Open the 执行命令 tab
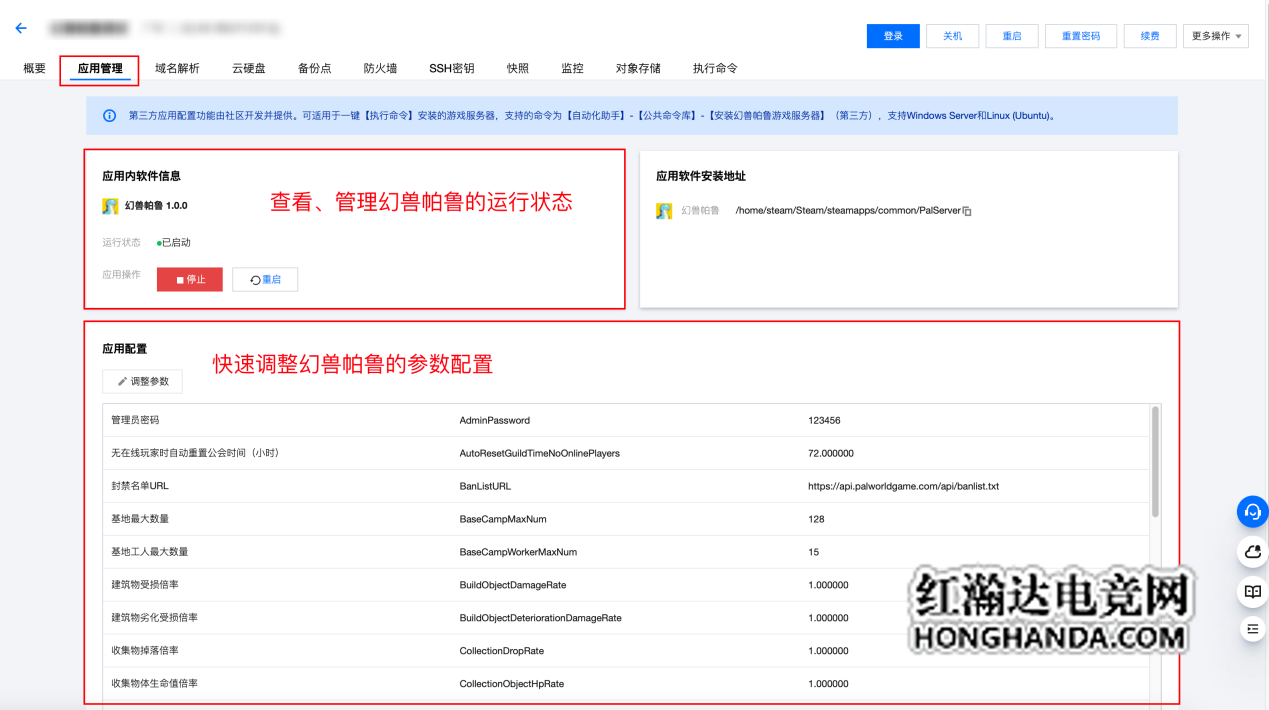 tap(715, 68)
